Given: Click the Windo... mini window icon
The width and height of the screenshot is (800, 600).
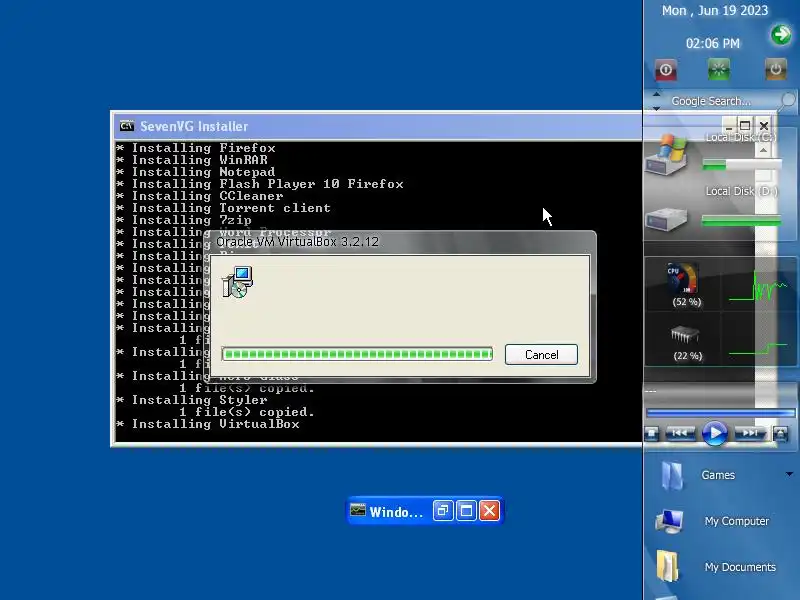Looking at the screenshot, I should point(358,511).
